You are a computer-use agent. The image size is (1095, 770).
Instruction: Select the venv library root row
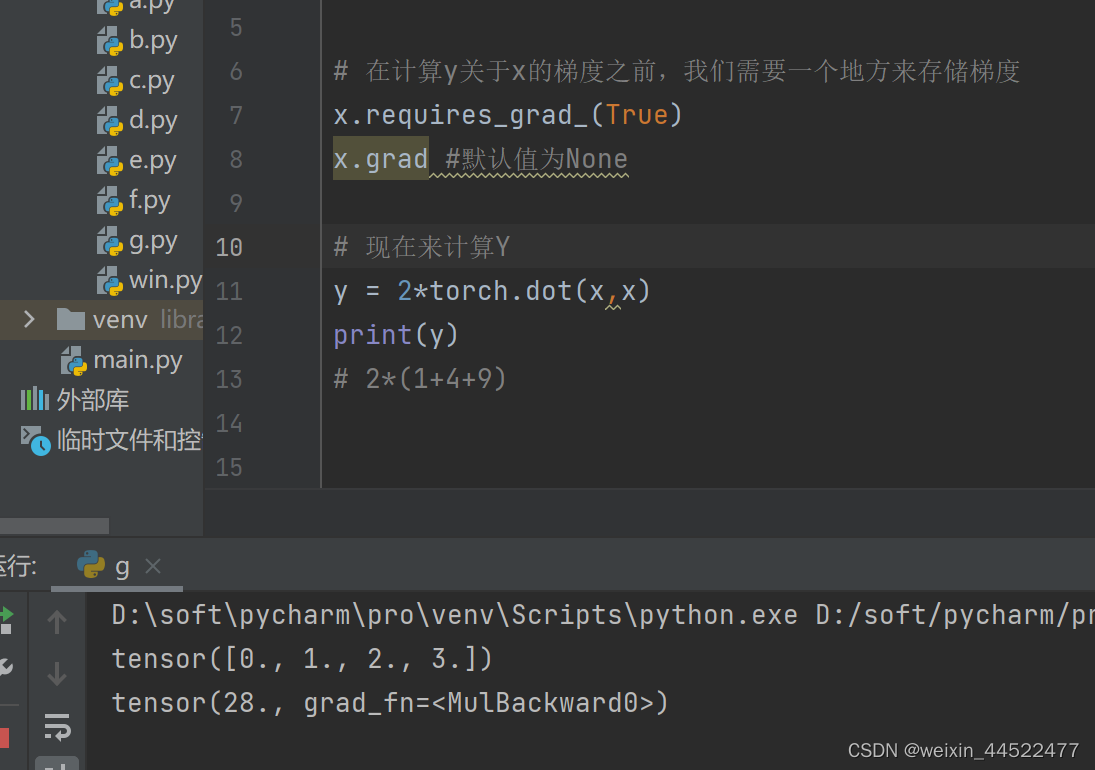(101, 320)
